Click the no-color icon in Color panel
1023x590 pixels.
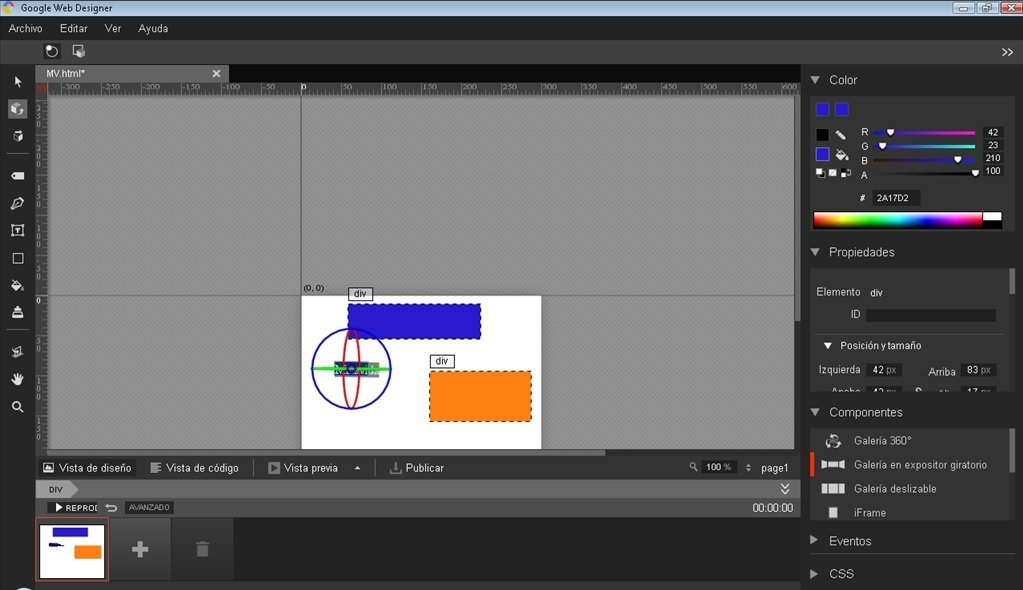pos(832,173)
